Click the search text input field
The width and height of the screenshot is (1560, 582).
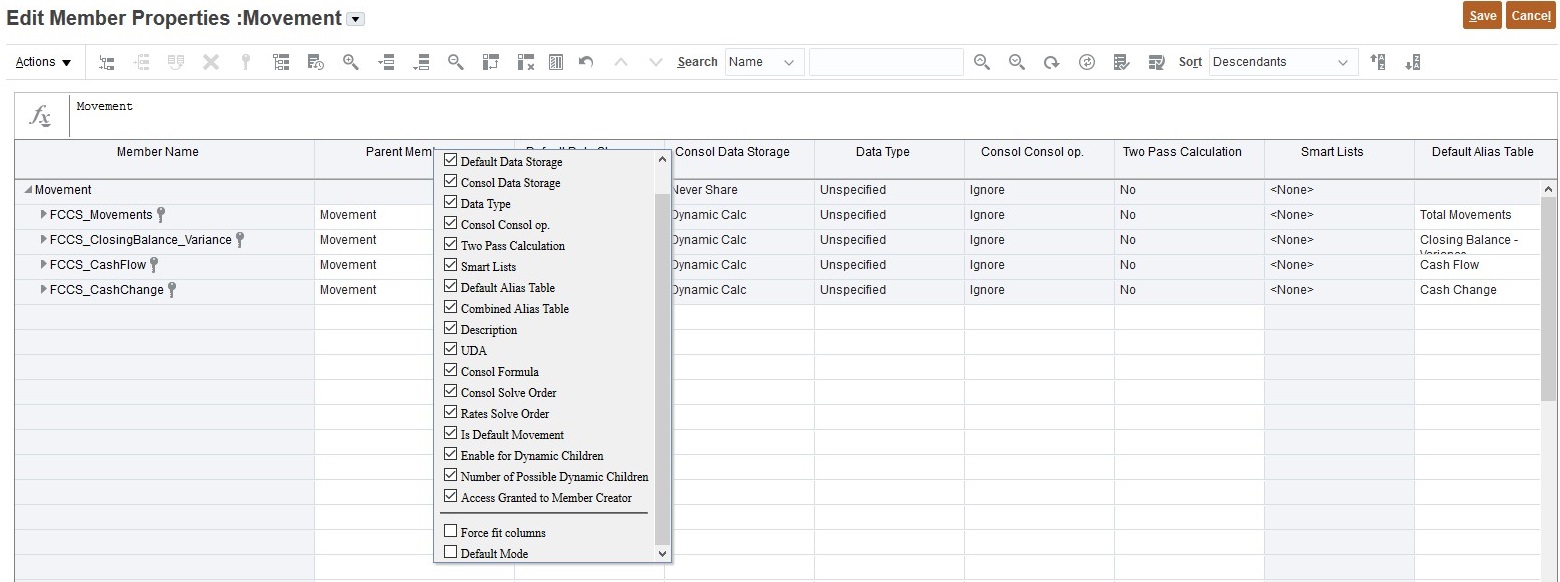point(886,62)
